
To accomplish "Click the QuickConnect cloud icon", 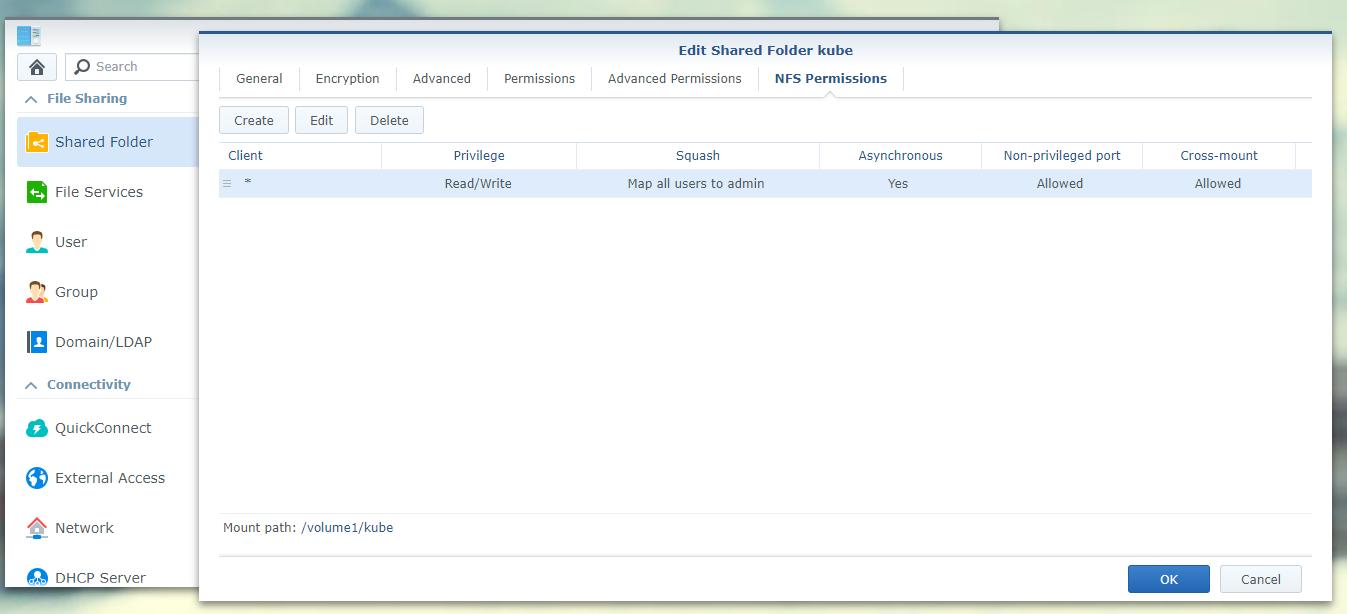I will [37, 428].
